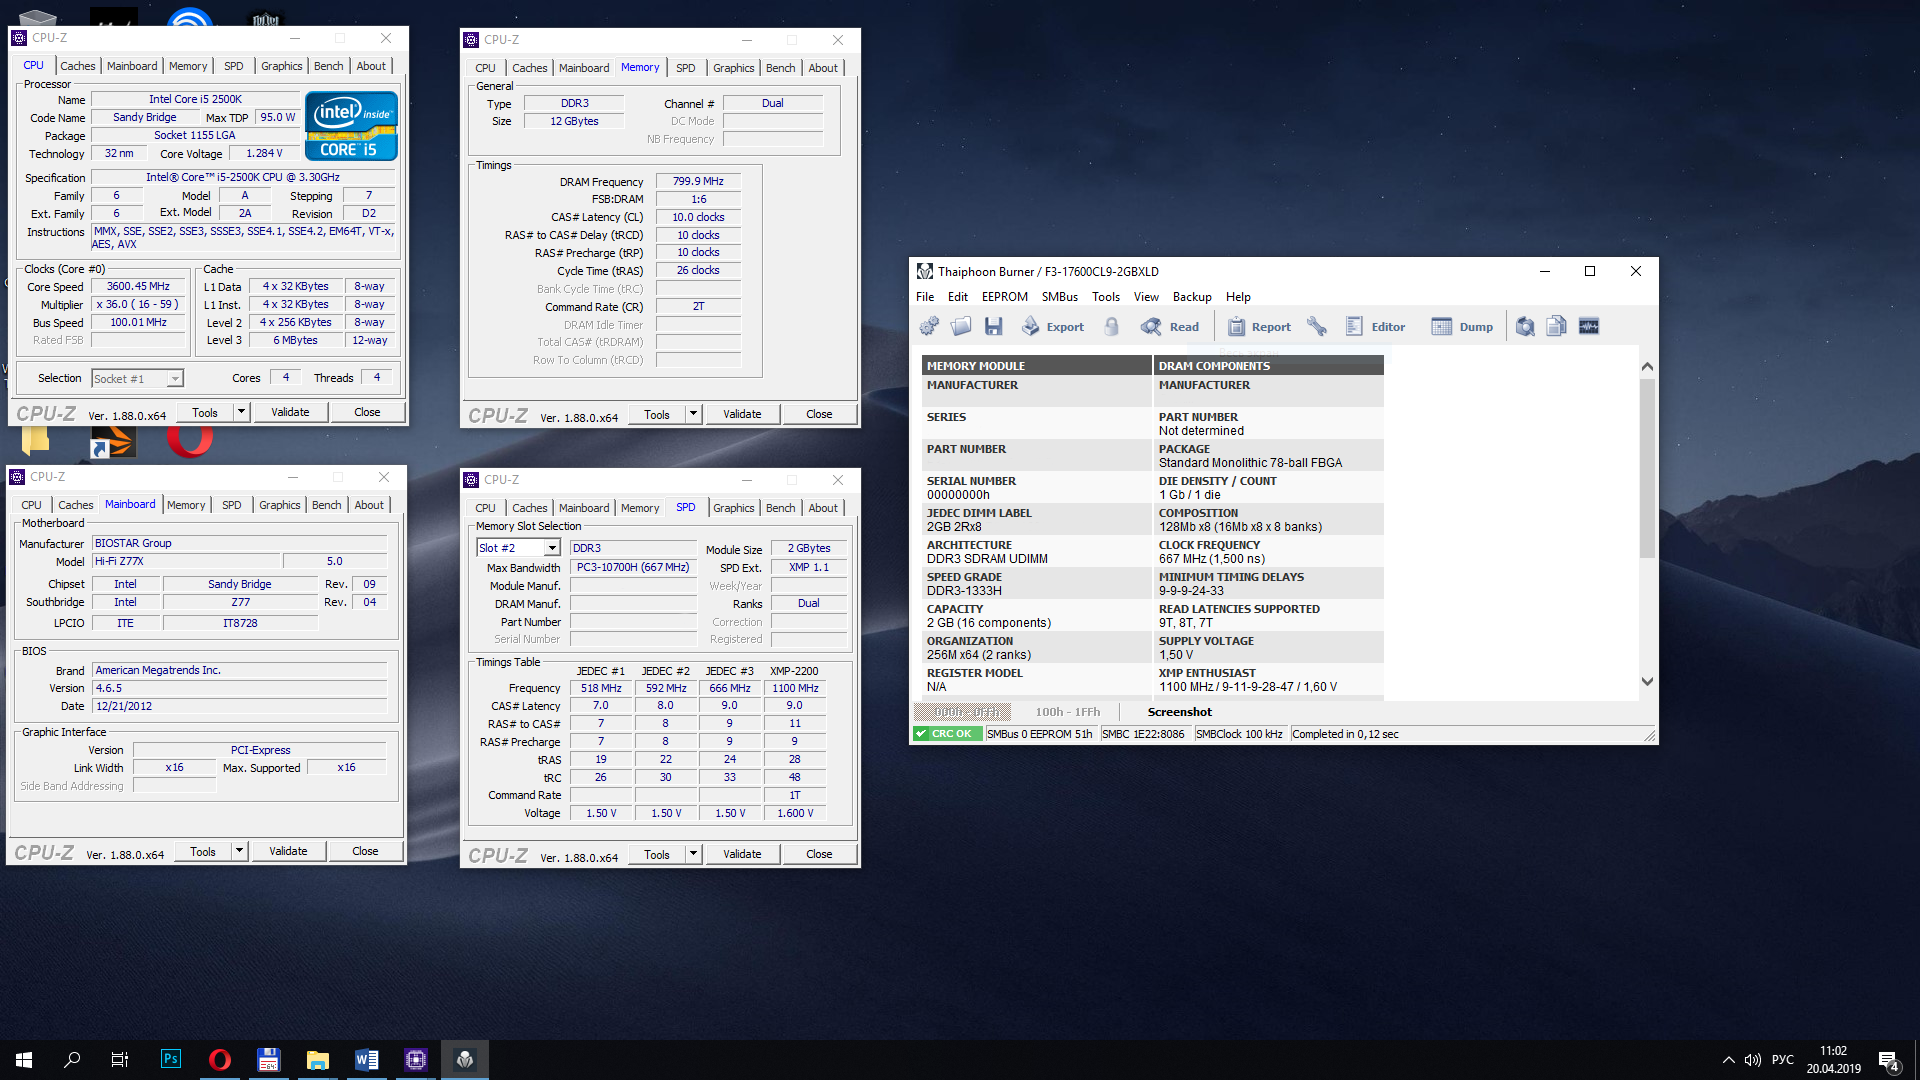Click scroll-up arrow in Thaiphoon Burner
Screen dimensions: 1920x1080
coord(1647,366)
